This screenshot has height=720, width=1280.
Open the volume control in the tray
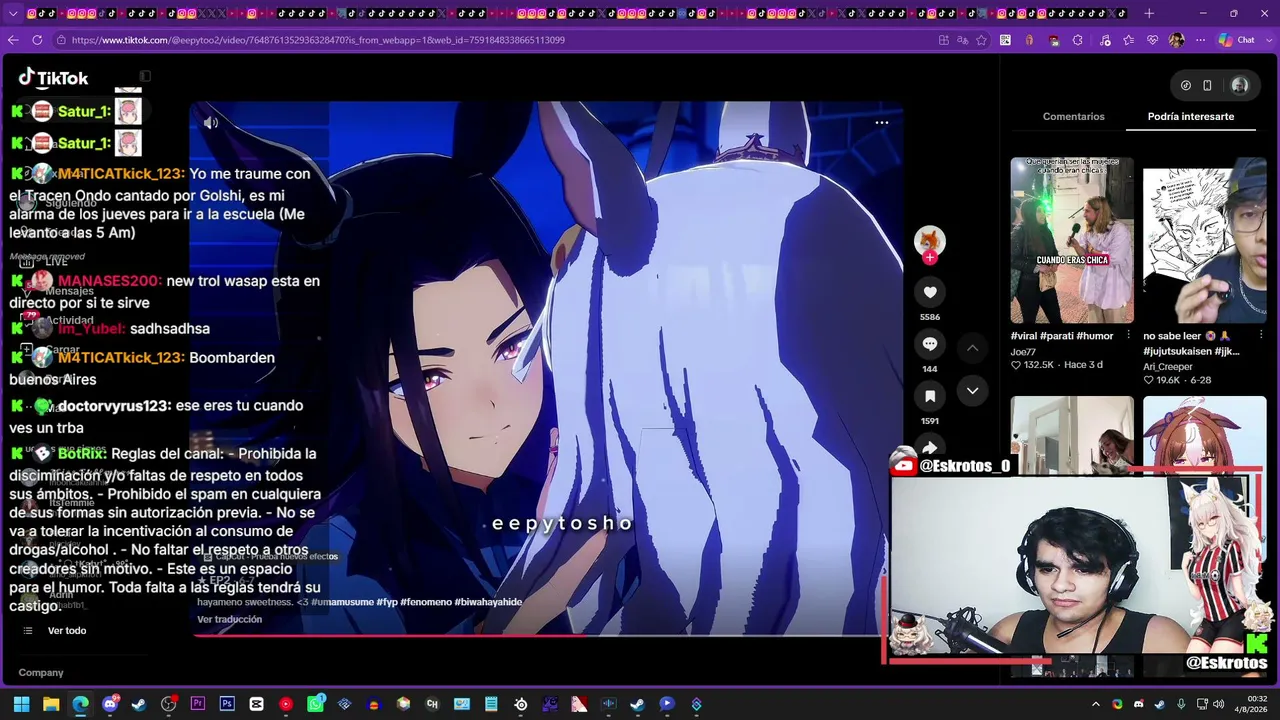tap(1218, 704)
